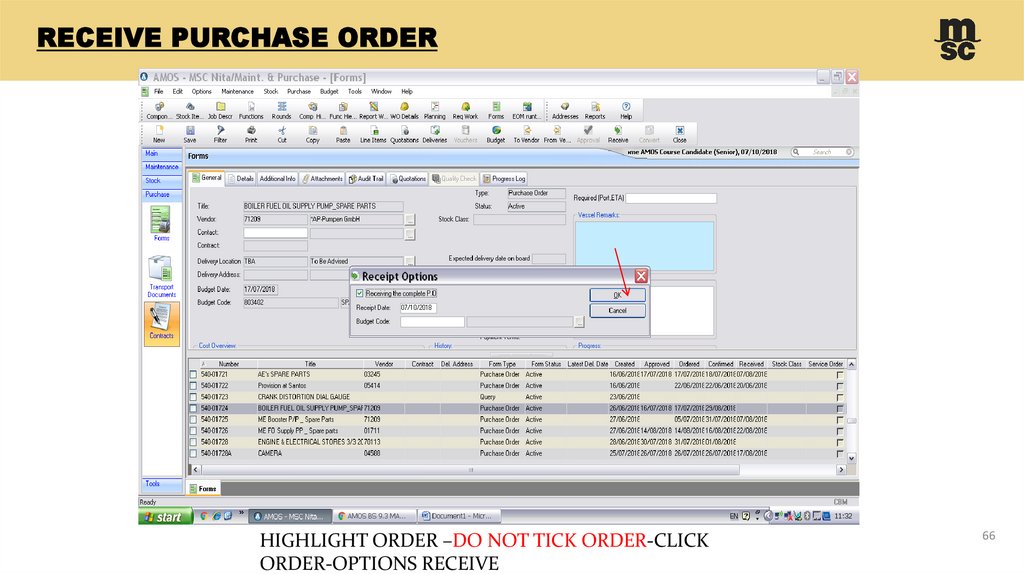Click the Receive toolbar icon
The height and width of the screenshot is (574, 1024).
tap(618, 134)
